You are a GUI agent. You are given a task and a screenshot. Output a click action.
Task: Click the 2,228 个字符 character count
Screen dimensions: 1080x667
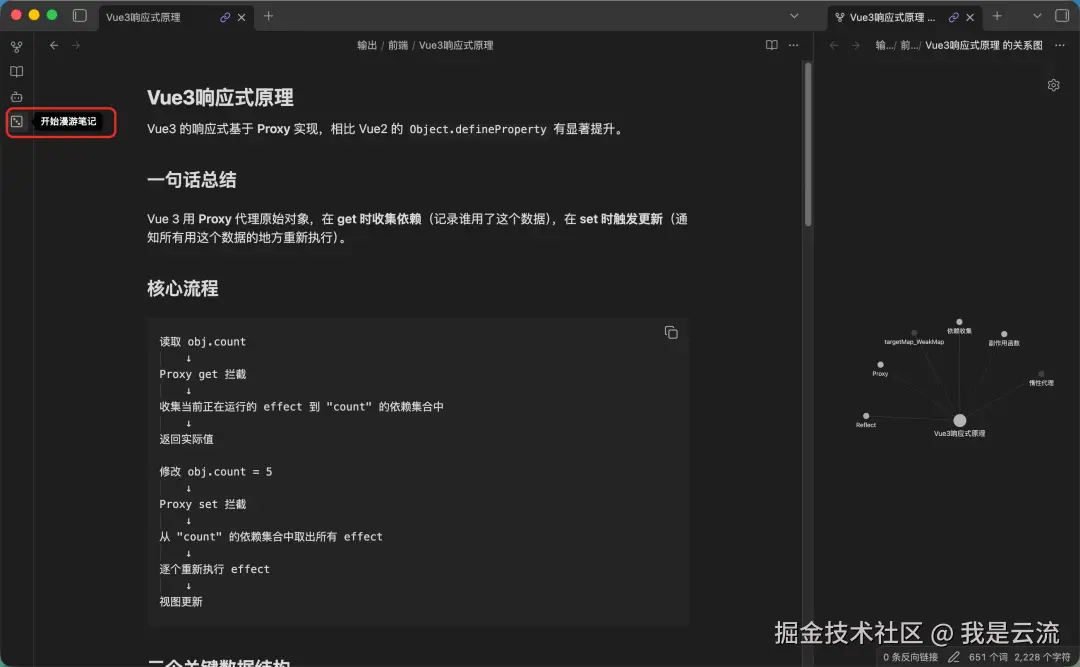[x=1042, y=657]
